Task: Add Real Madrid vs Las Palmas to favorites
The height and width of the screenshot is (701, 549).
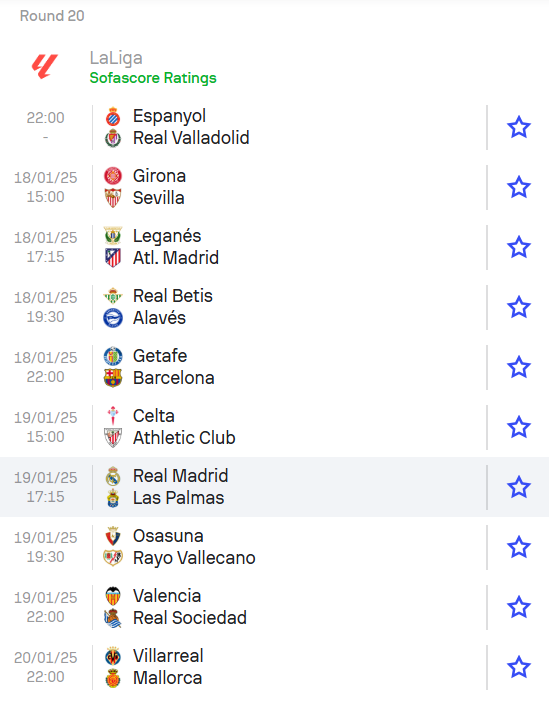Action: click(519, 487)
